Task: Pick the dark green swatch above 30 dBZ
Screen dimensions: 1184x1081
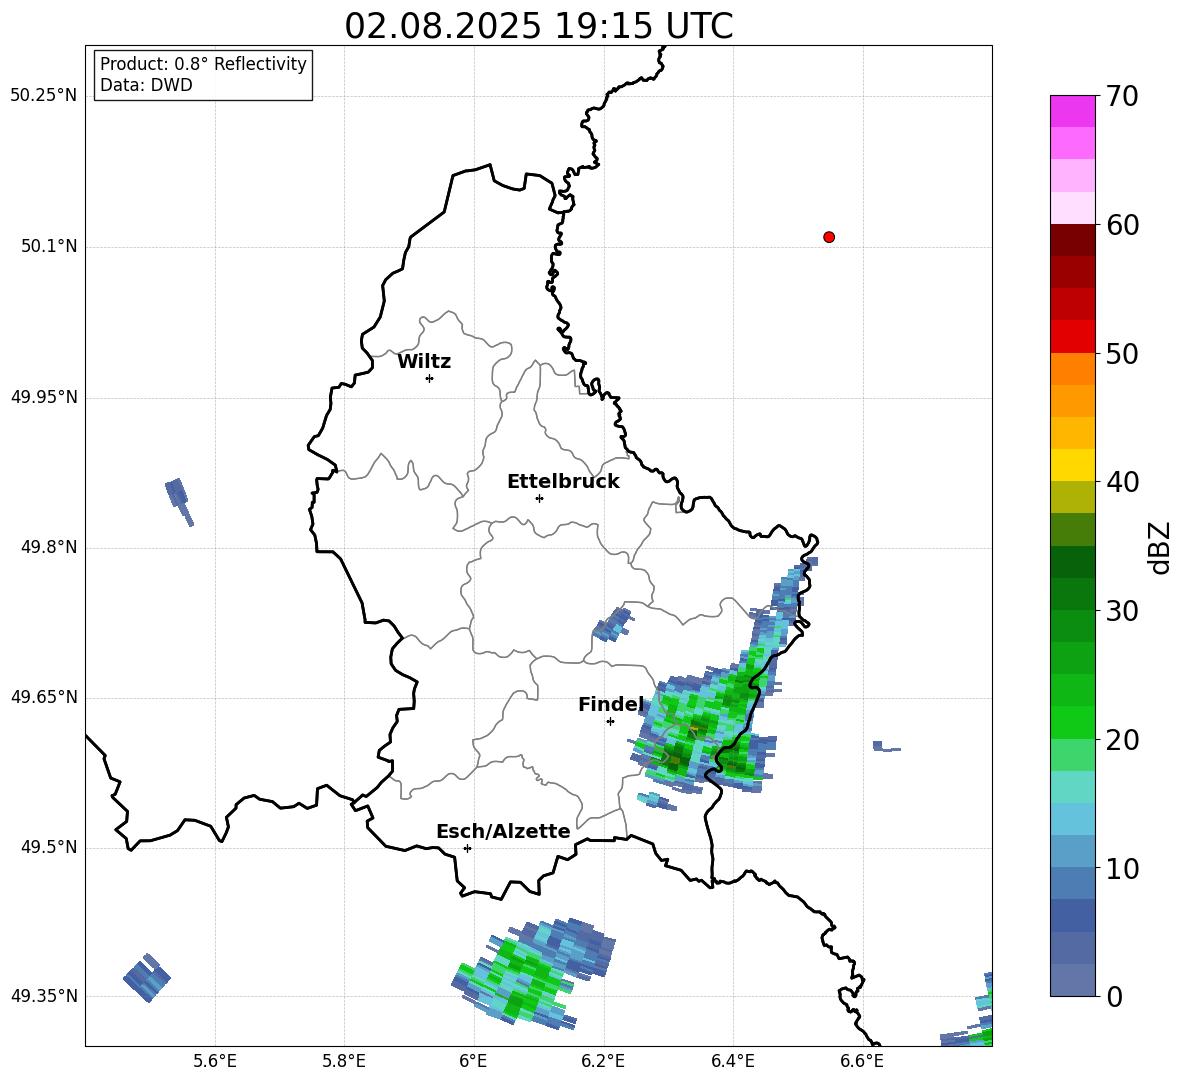Action: click(x=1072, y=593)
